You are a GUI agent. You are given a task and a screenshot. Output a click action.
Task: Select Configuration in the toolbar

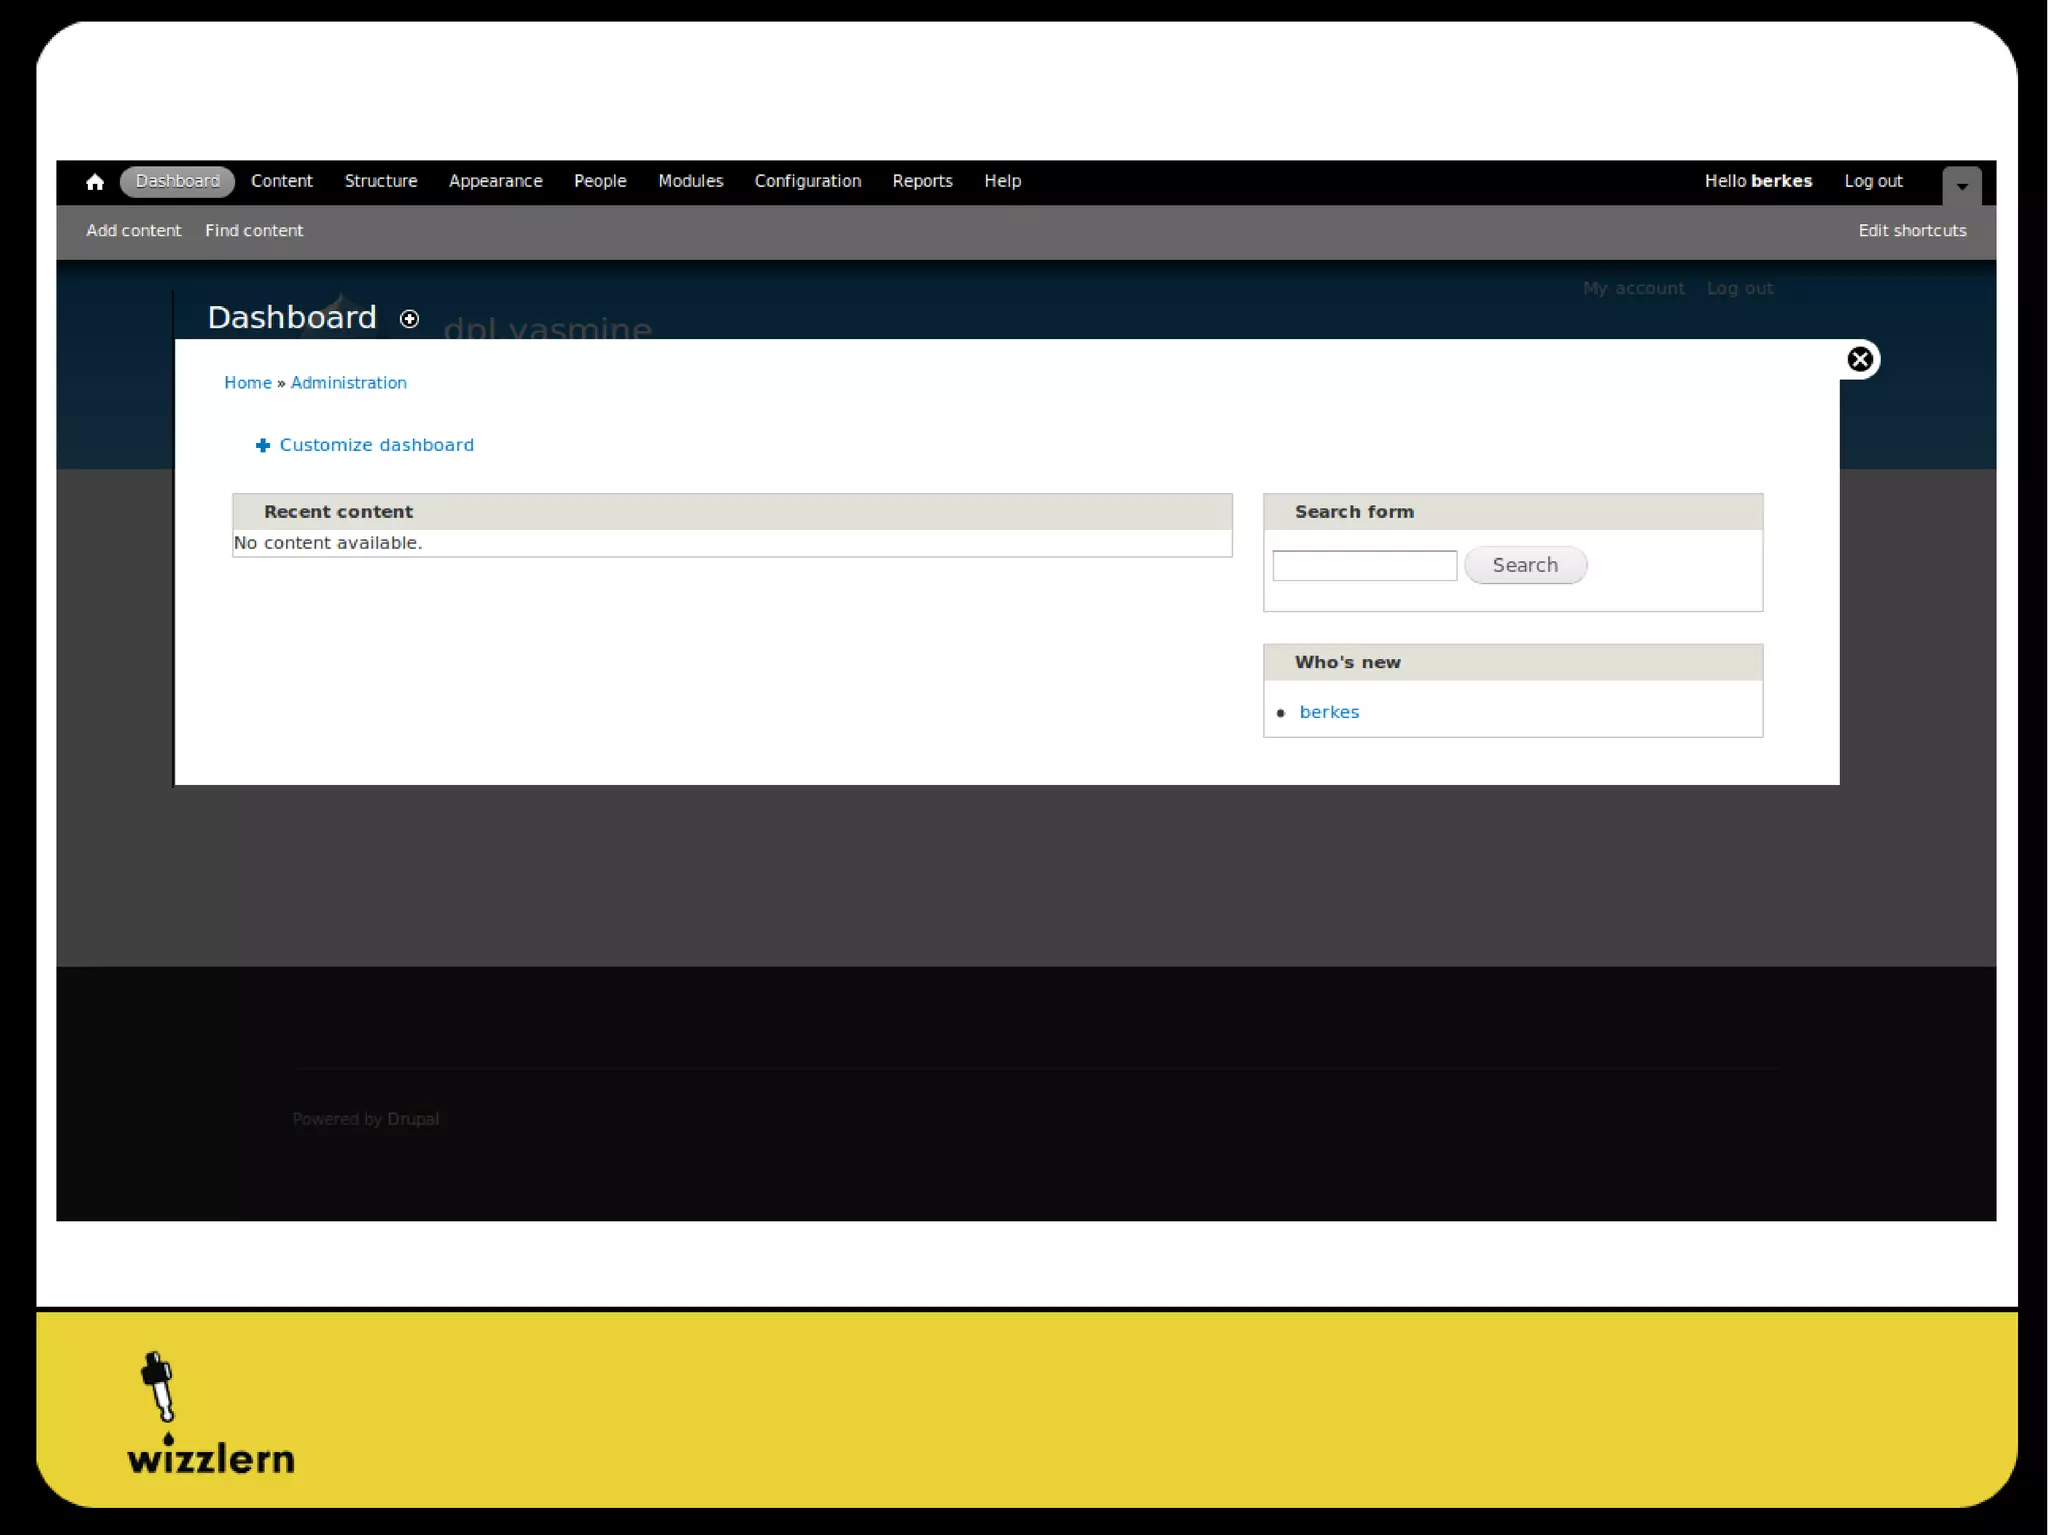coord(807,181)
